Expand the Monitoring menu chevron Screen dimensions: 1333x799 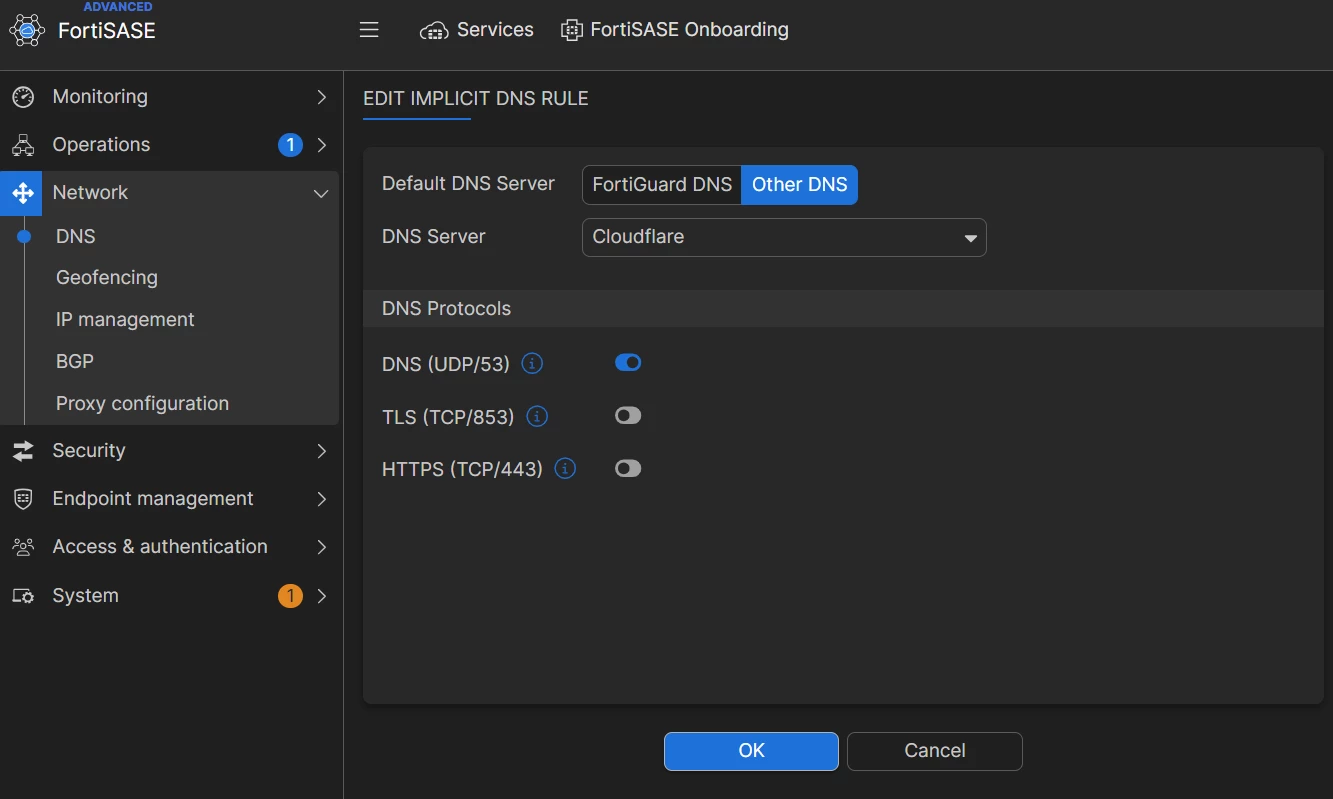321,97
